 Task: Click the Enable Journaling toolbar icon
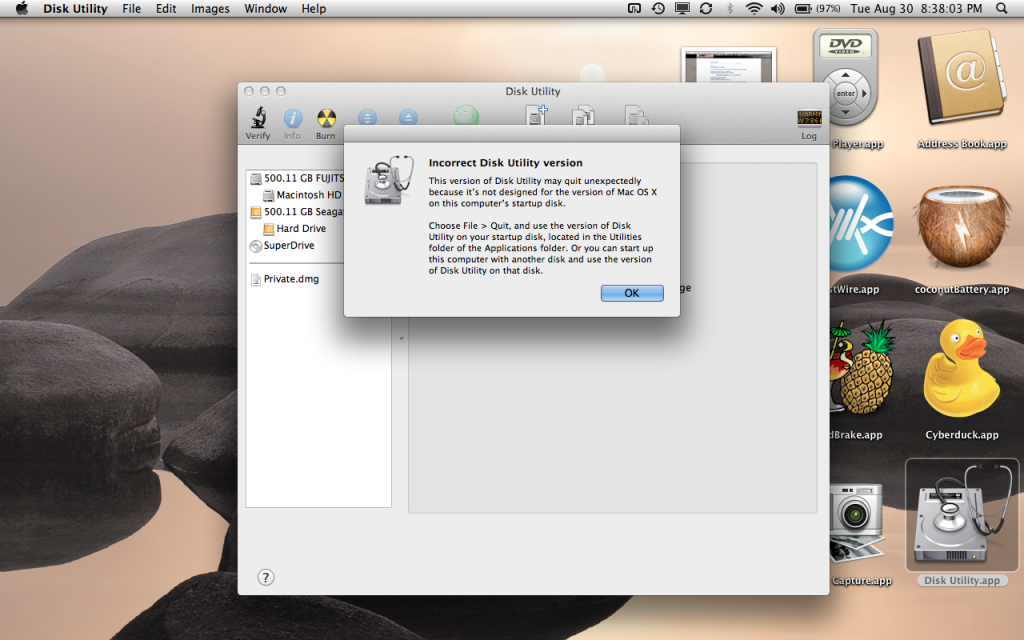coord(466,116)
